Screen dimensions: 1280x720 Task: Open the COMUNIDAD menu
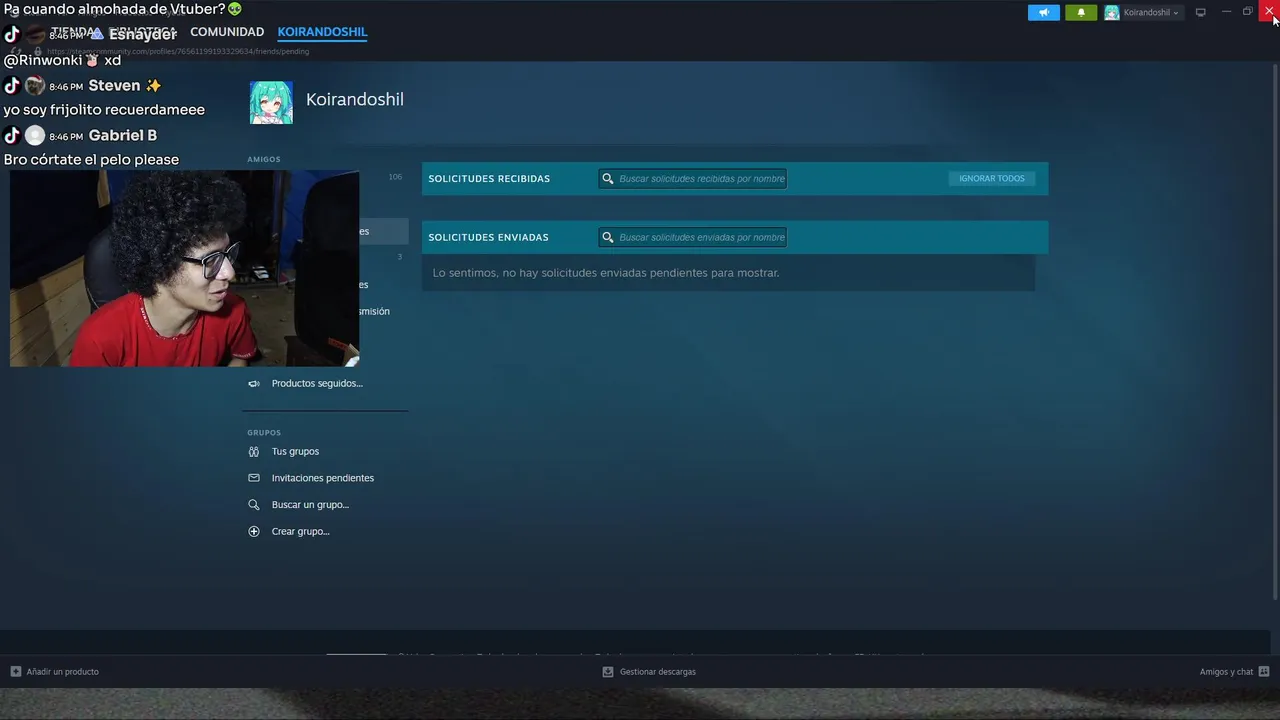click(x=227, y=32)
